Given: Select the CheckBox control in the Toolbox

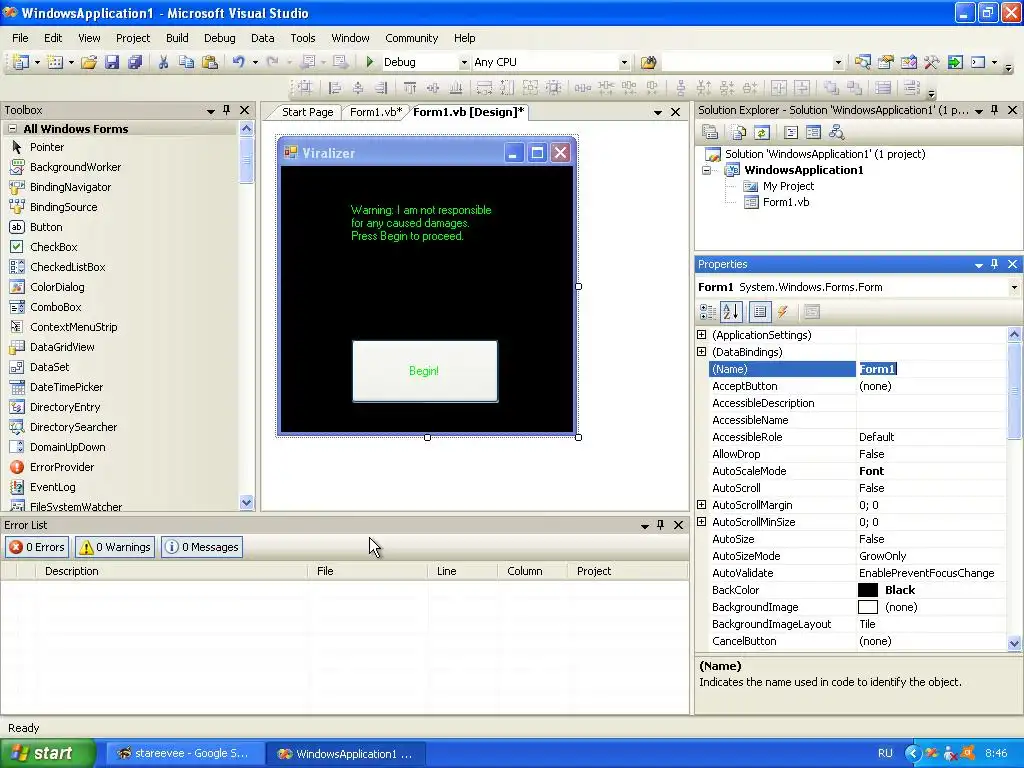Looking at the screenshot, I should tap(54, 247).
